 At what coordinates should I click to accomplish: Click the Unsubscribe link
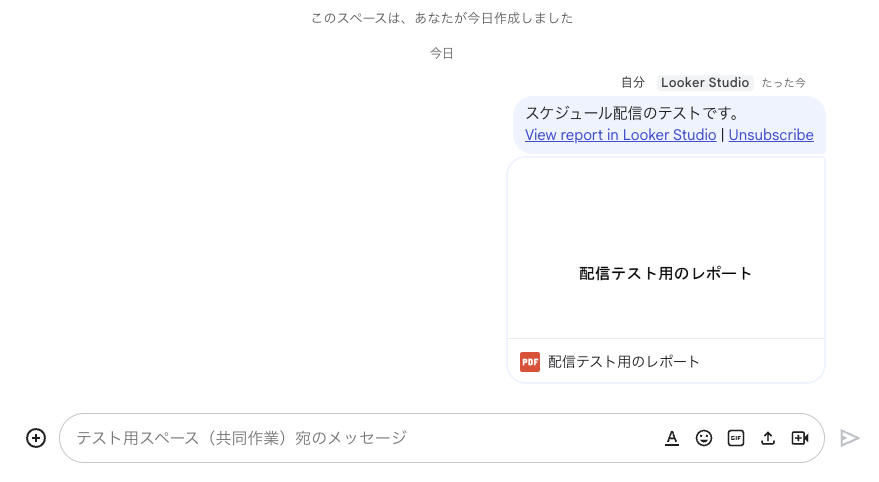[770, 135]
